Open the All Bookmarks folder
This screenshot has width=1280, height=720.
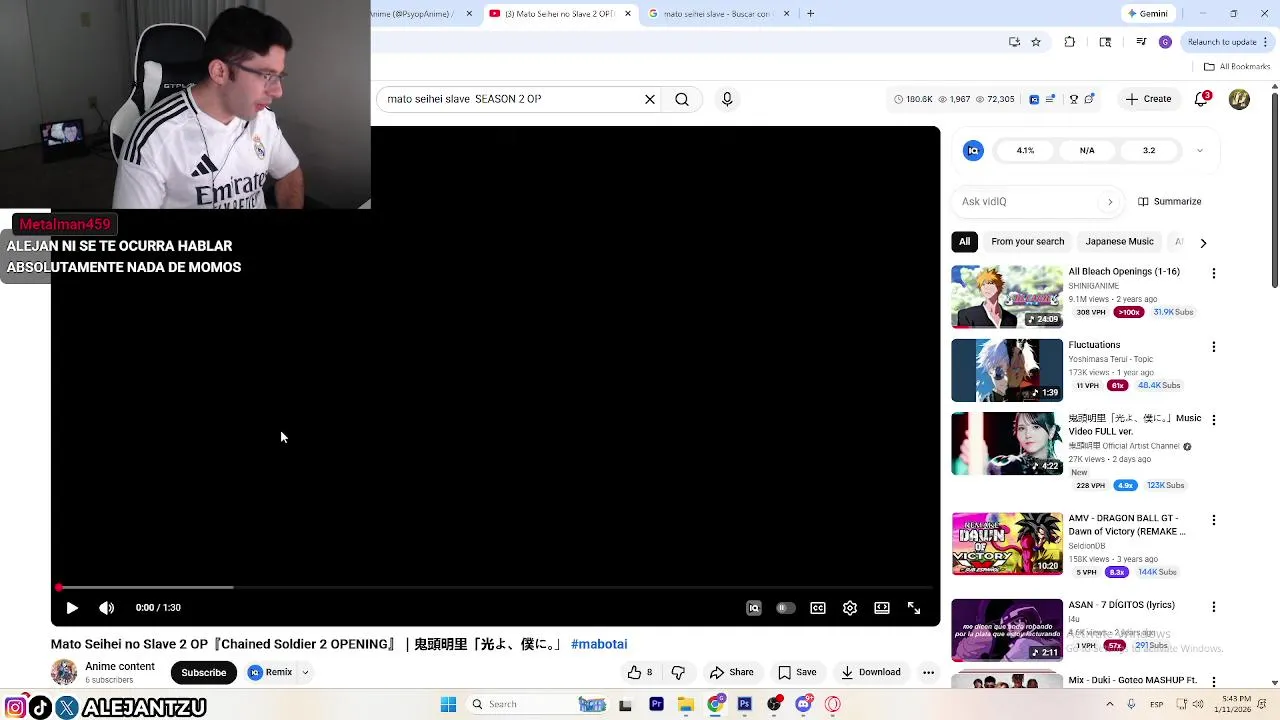pos(1237,67)
